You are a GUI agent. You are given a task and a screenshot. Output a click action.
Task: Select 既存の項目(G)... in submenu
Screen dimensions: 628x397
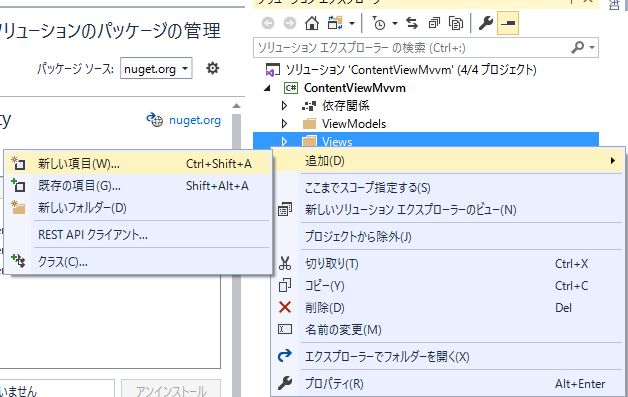point(138,185)
